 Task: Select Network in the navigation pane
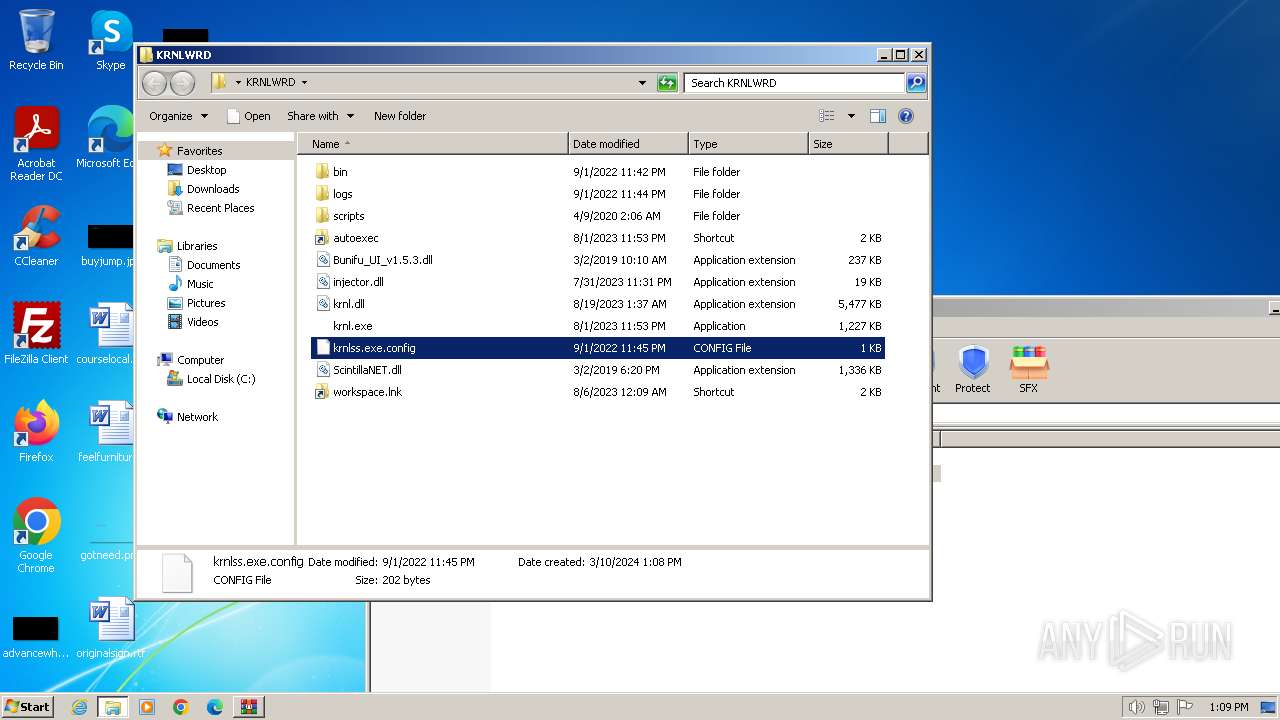point(197,417)
